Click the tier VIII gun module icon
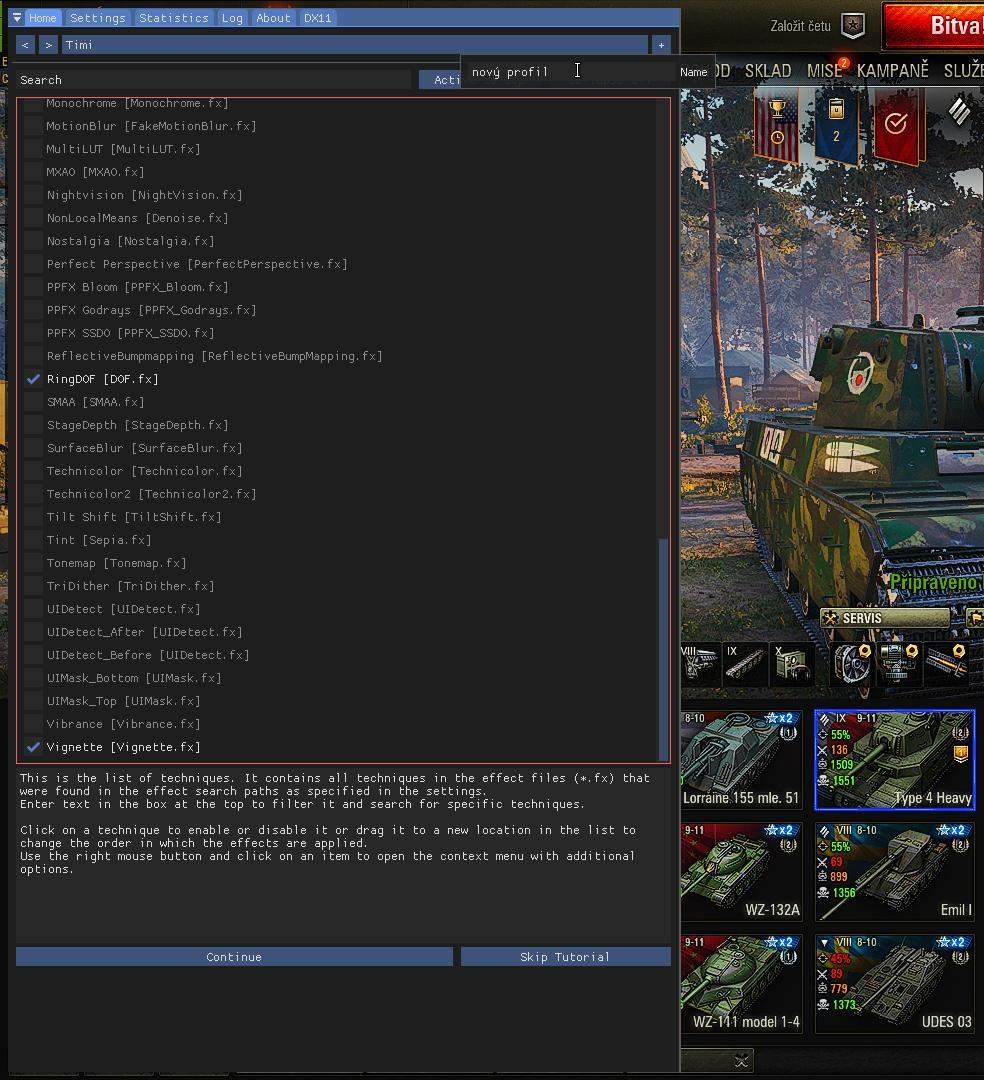This screenshot has width=984, height=1080. 701,663
